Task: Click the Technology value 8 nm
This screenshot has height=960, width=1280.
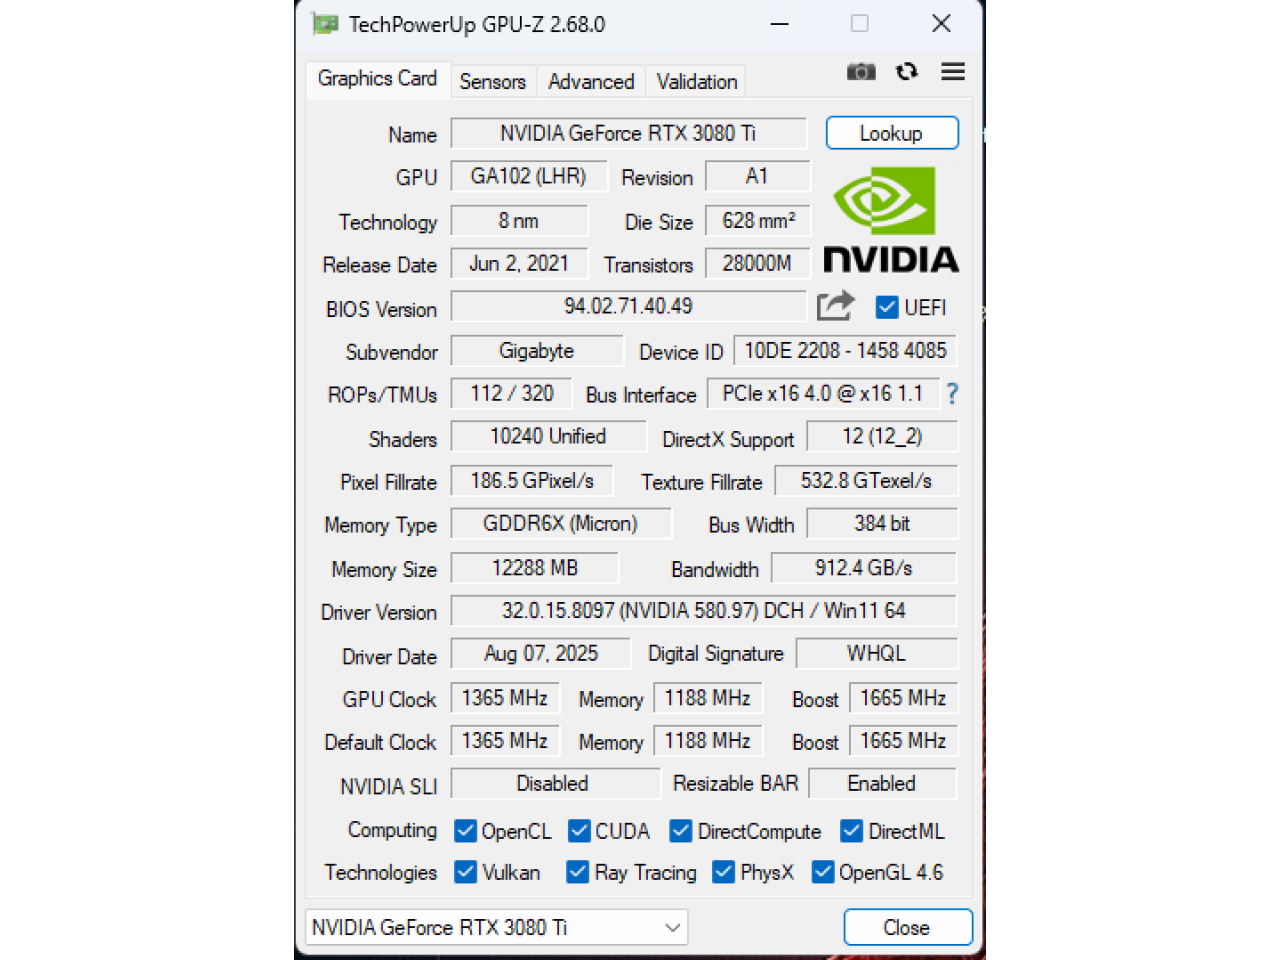Action: coord(519,220)
